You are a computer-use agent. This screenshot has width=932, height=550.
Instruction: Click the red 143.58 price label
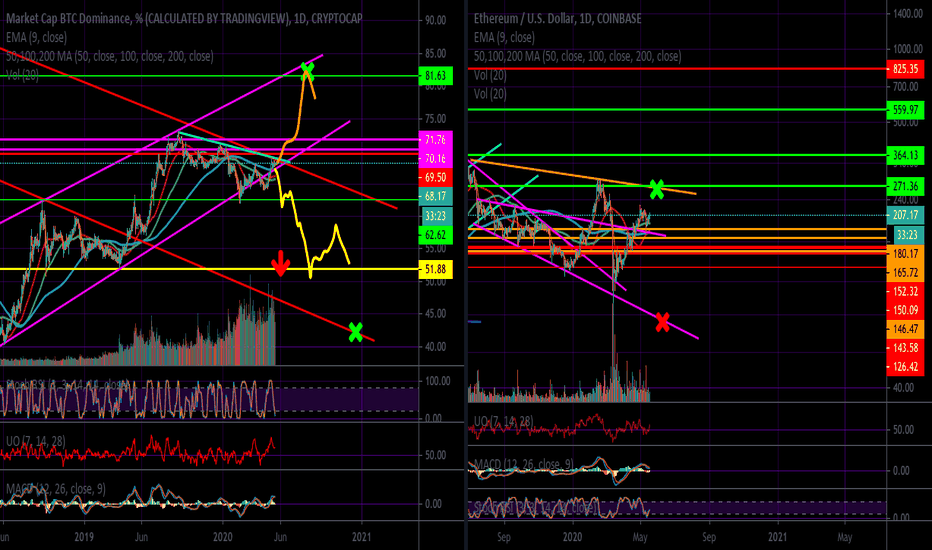point(905,347)
